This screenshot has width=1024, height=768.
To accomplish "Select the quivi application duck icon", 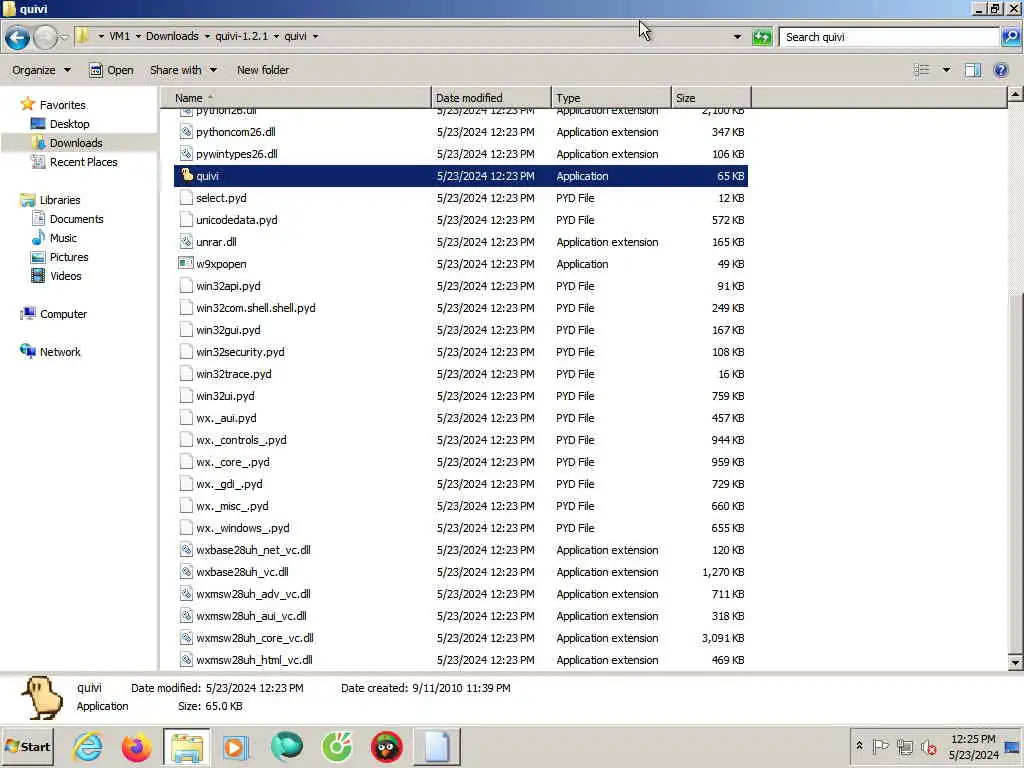I will (186, 176).
